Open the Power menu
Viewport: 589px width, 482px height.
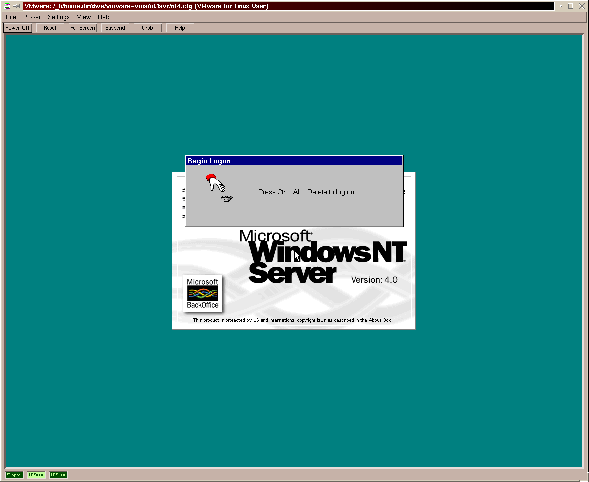pyautogui.click(x=32, y=17)
